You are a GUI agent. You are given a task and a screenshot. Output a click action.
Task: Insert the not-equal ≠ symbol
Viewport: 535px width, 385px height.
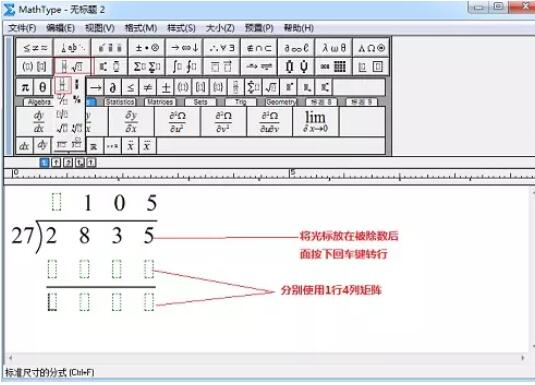point(148,87)
